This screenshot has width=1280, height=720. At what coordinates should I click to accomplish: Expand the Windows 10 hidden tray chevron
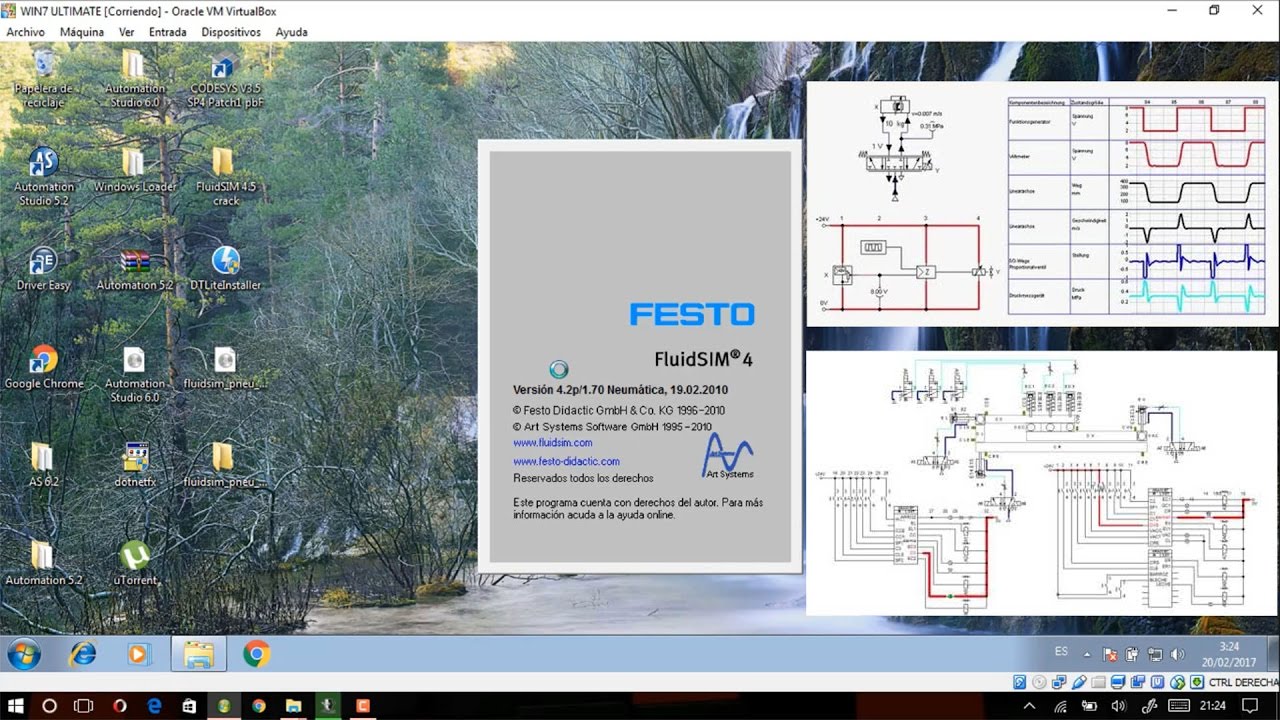(x=1030, y=706)
